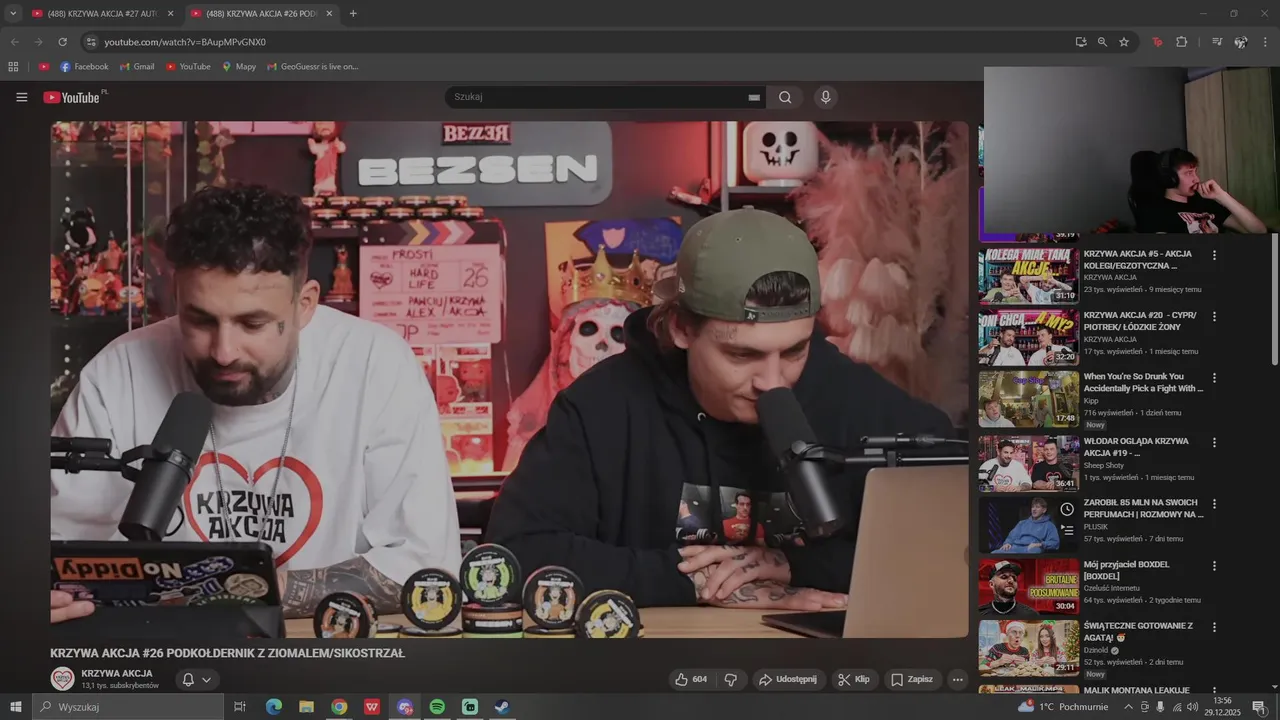This screenshot has height=720, width=1280.
Task: Launch Spotify from the taskbar
Action: pyautogui.click(x=437, y=707)
